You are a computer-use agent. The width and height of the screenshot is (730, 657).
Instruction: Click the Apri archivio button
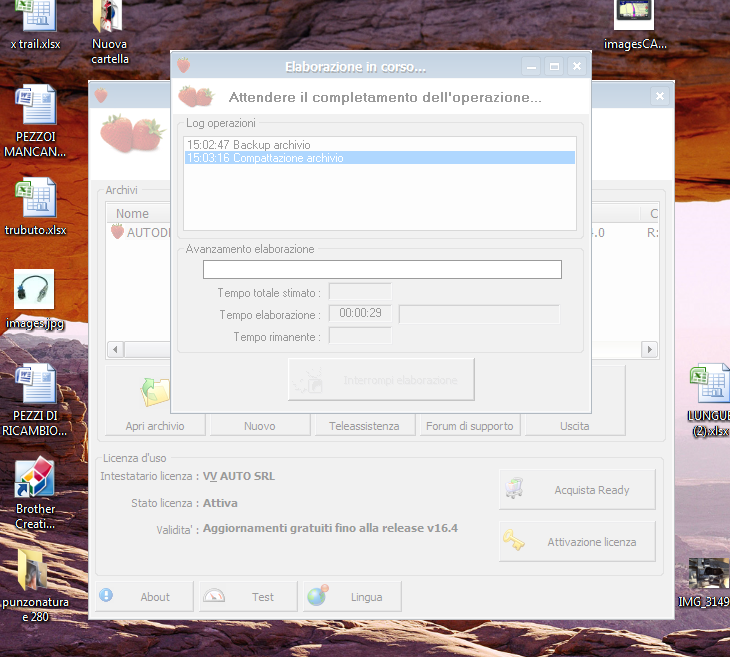(x=155, y=400)
